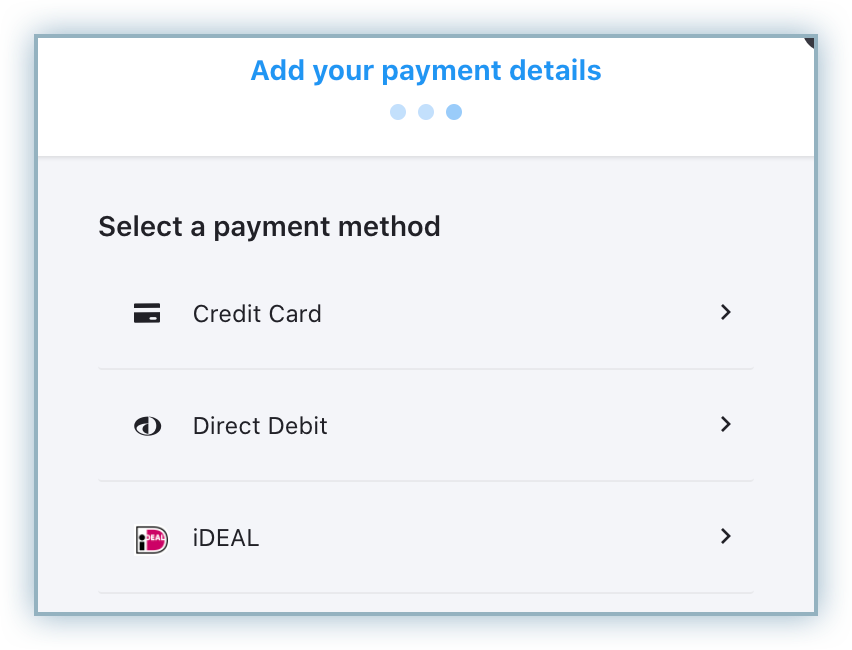Click the Direct Debit icon

(147, 426)
